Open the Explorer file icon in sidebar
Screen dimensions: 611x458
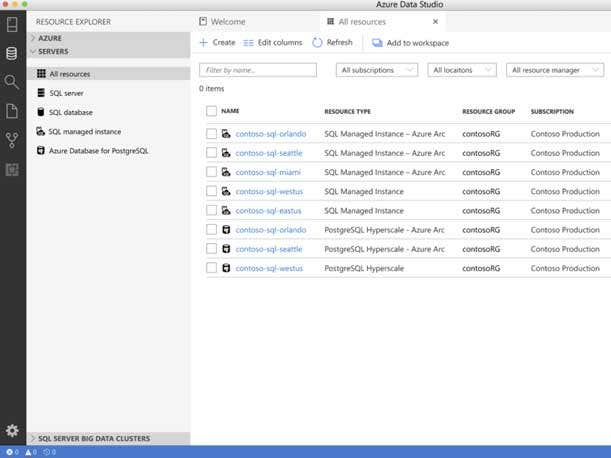click(12, 111)
